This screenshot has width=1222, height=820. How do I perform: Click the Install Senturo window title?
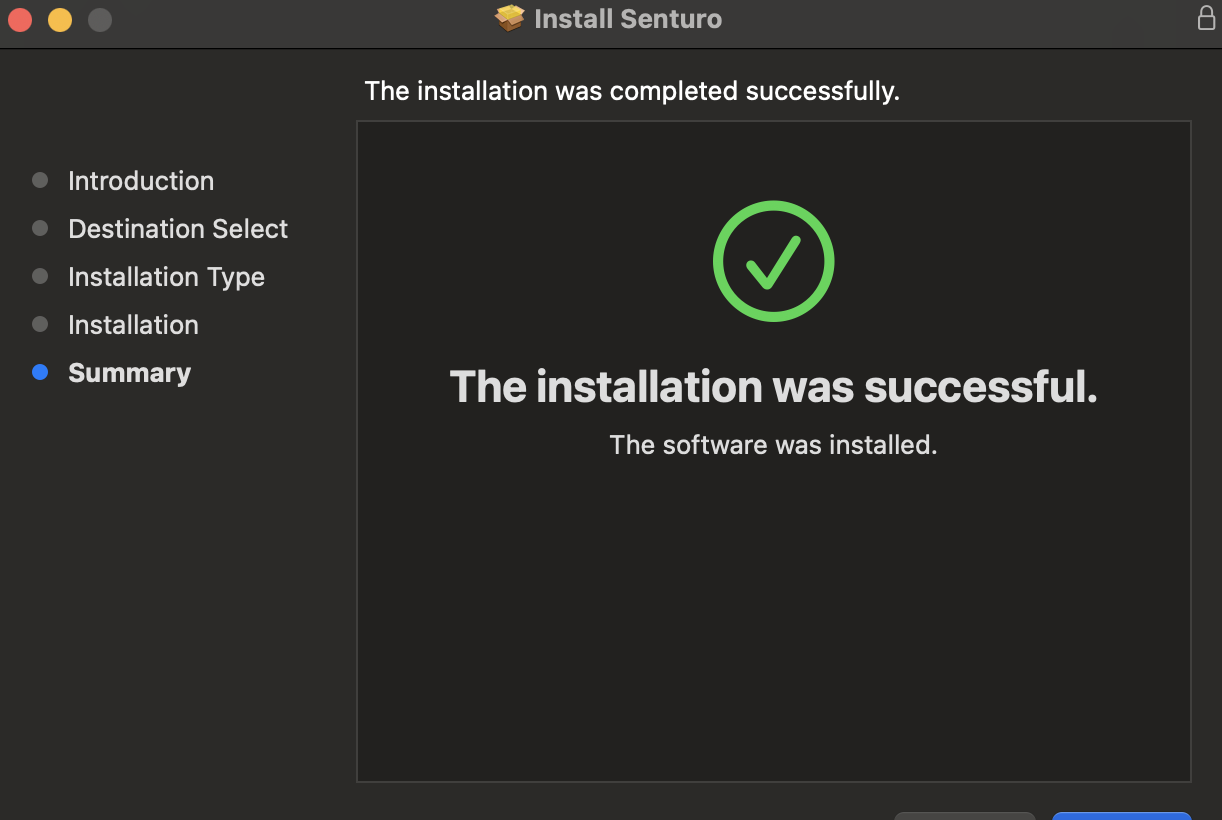click(x=628, y=19)
